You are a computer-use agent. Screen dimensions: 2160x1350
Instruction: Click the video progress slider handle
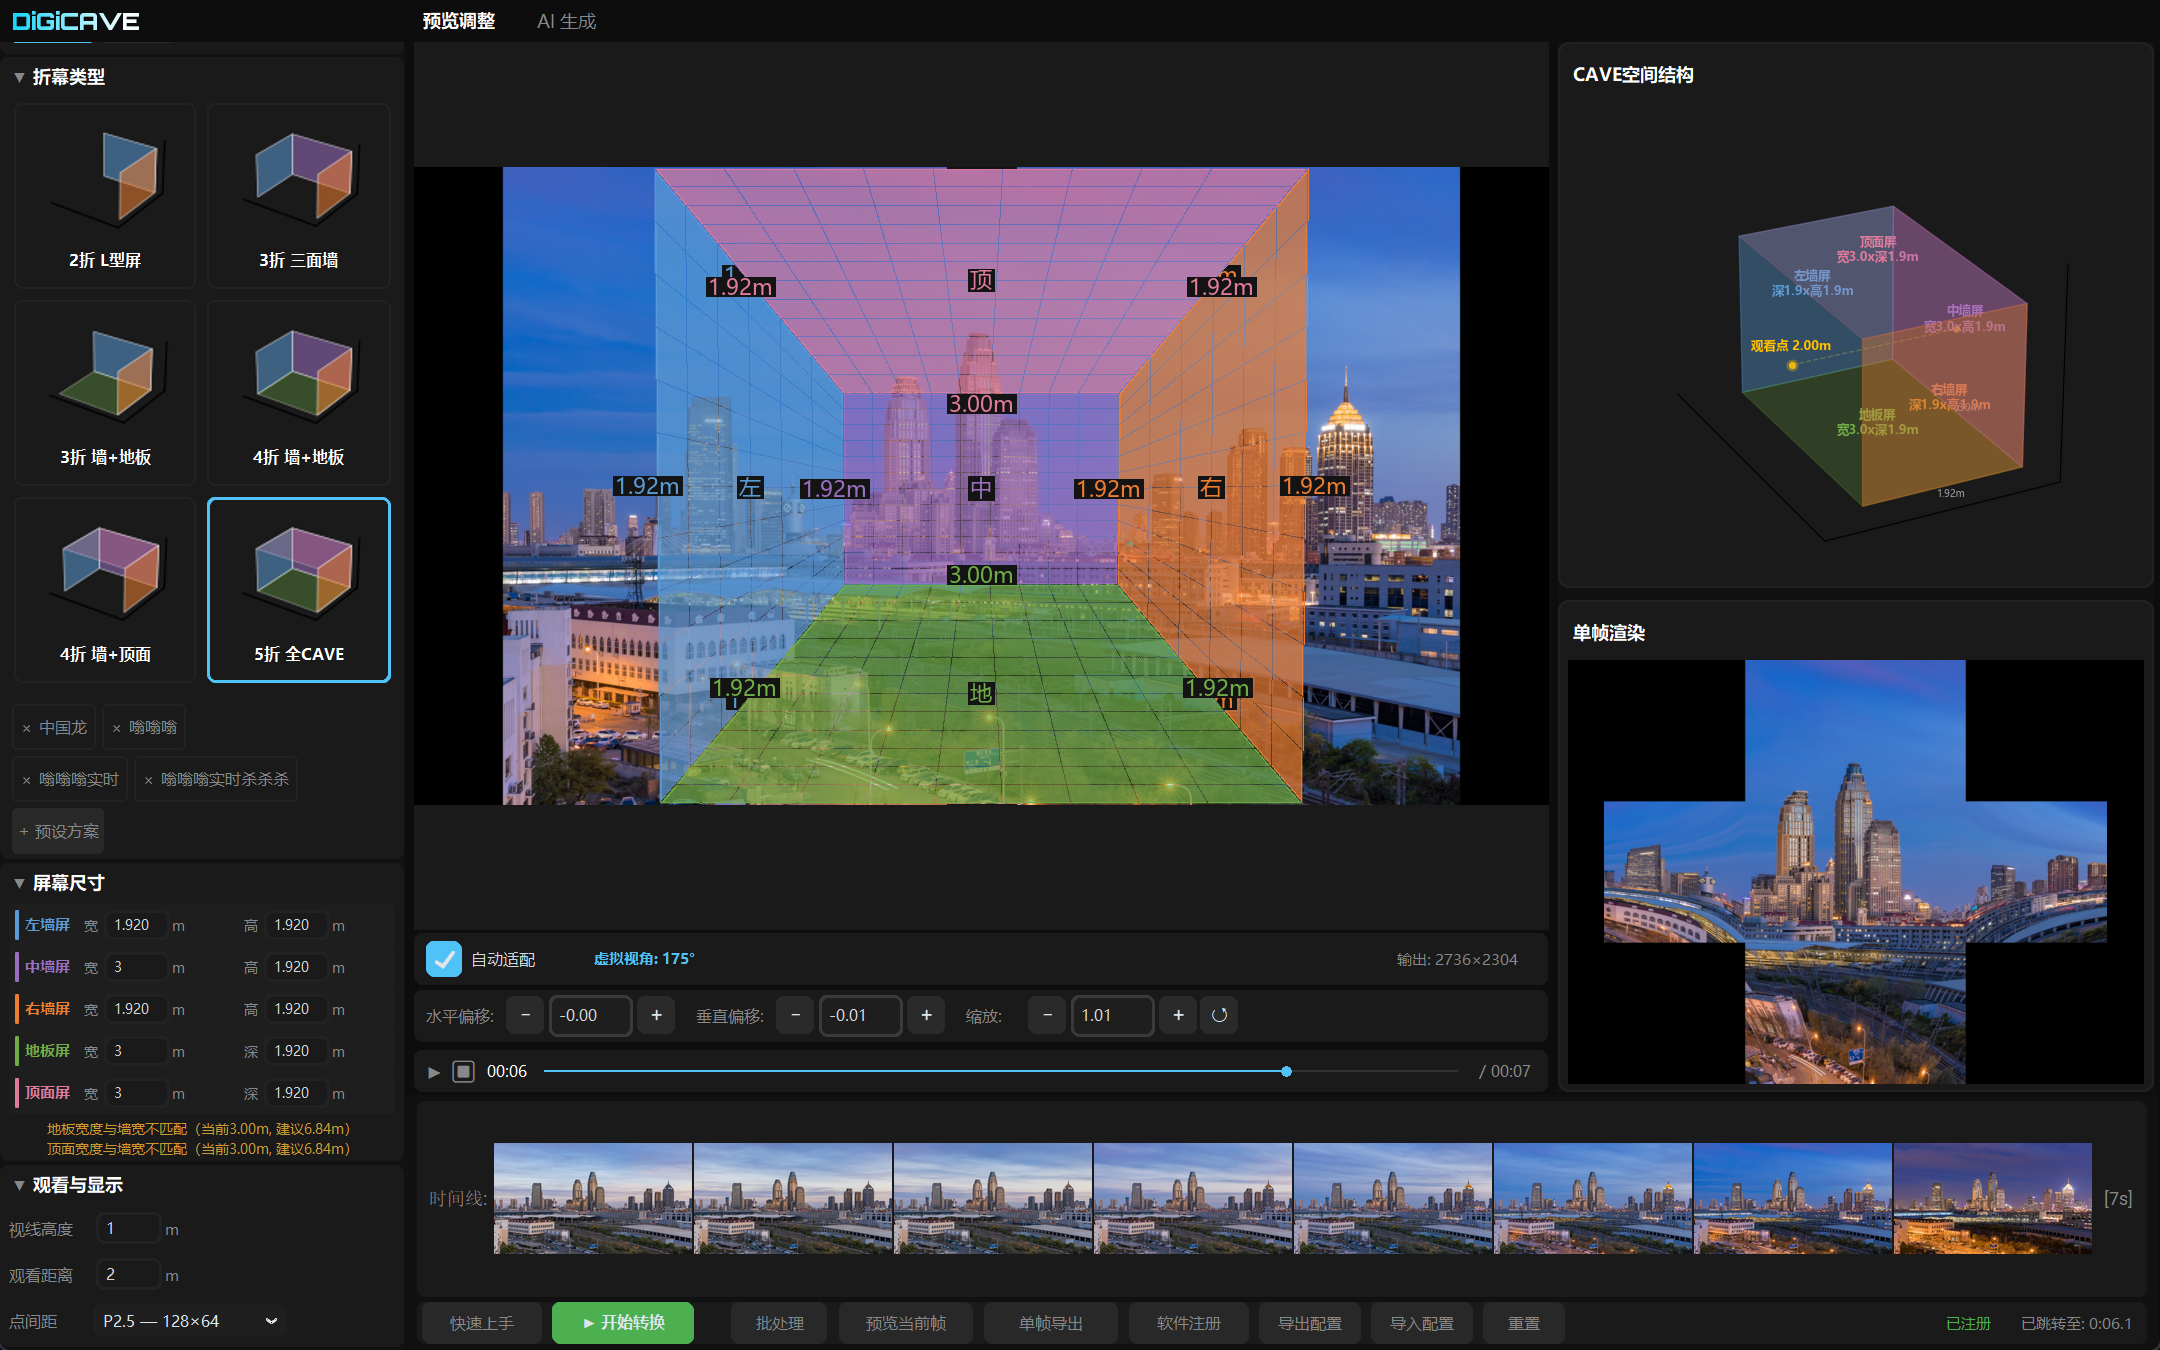(1286, 1071)
